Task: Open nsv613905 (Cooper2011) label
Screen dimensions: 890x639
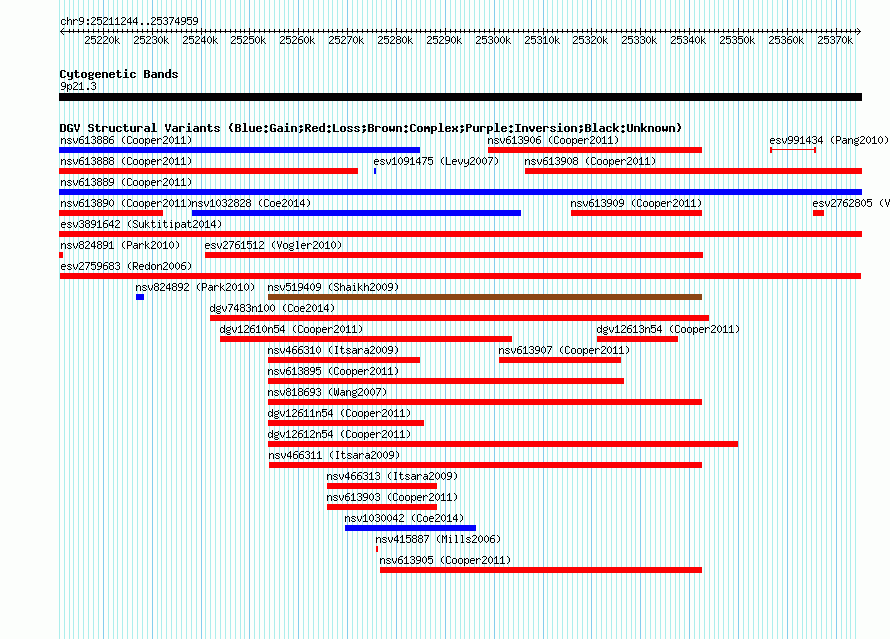Action: pyautogui.click(x=445, y=560)
